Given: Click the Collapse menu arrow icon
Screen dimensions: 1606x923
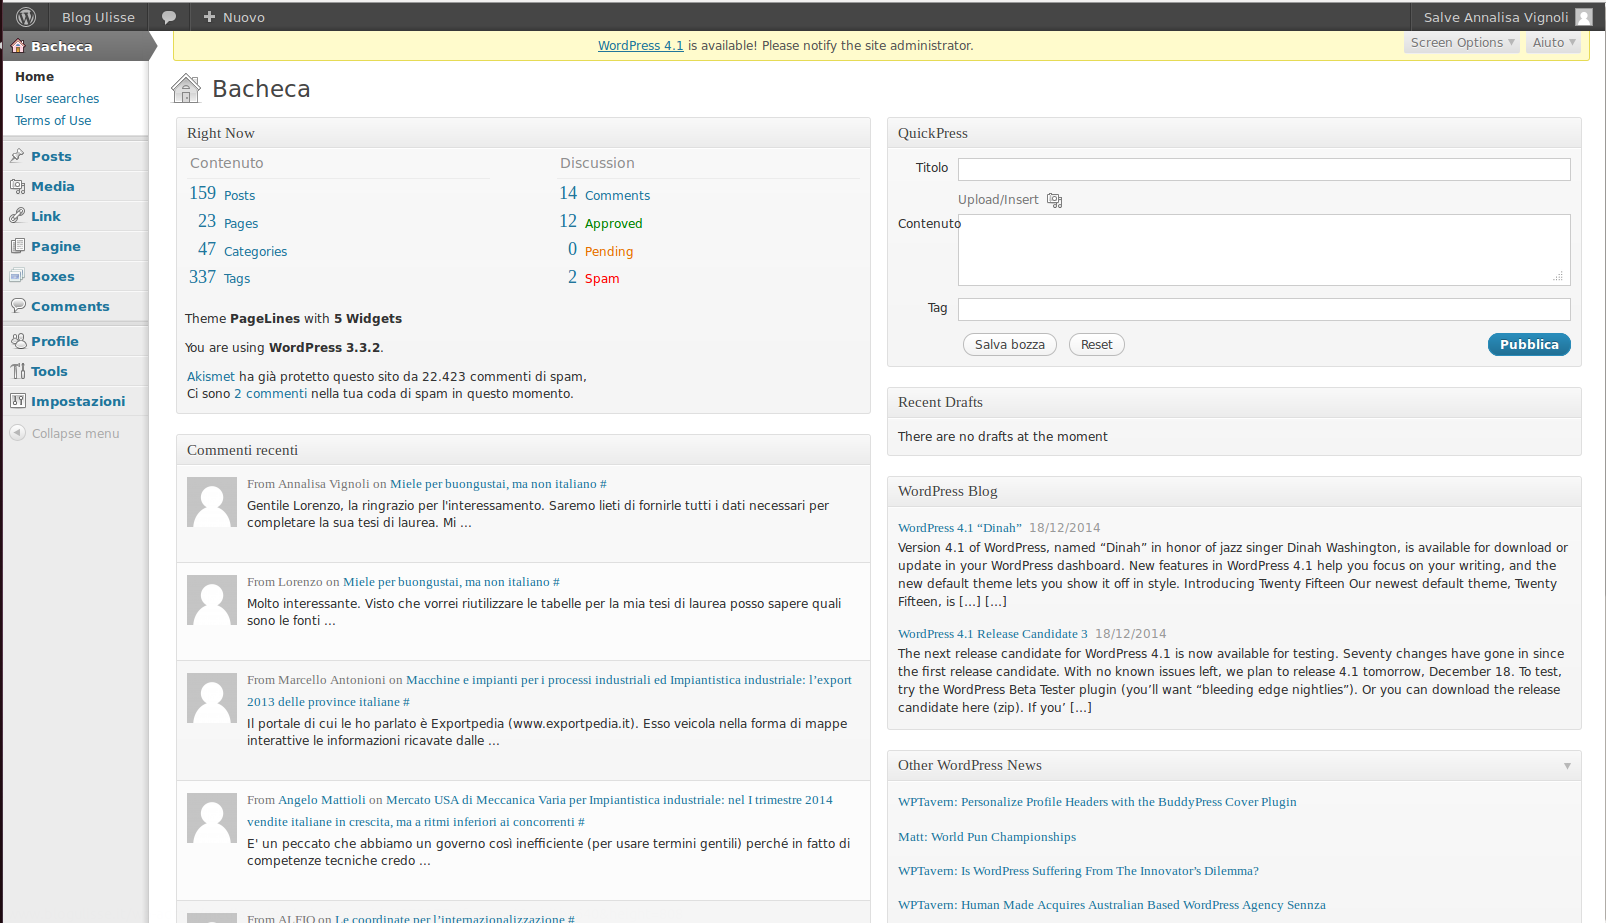Looking at the screenshot, I should click(18, 433).
